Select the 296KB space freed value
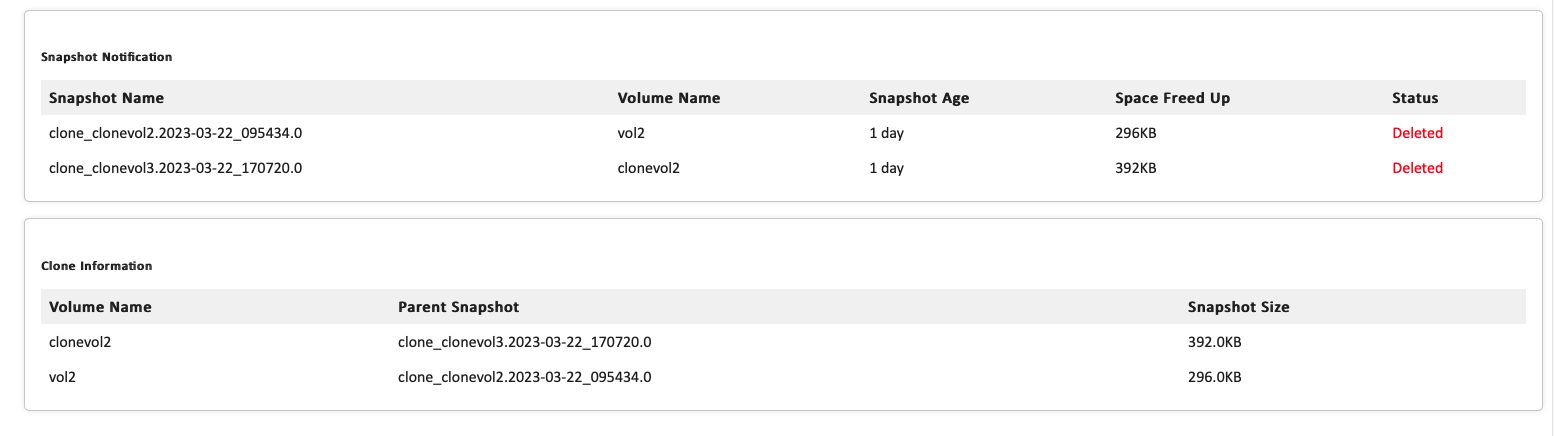1554x436 pixels. pyautogui.click(x=1135, y=133)
